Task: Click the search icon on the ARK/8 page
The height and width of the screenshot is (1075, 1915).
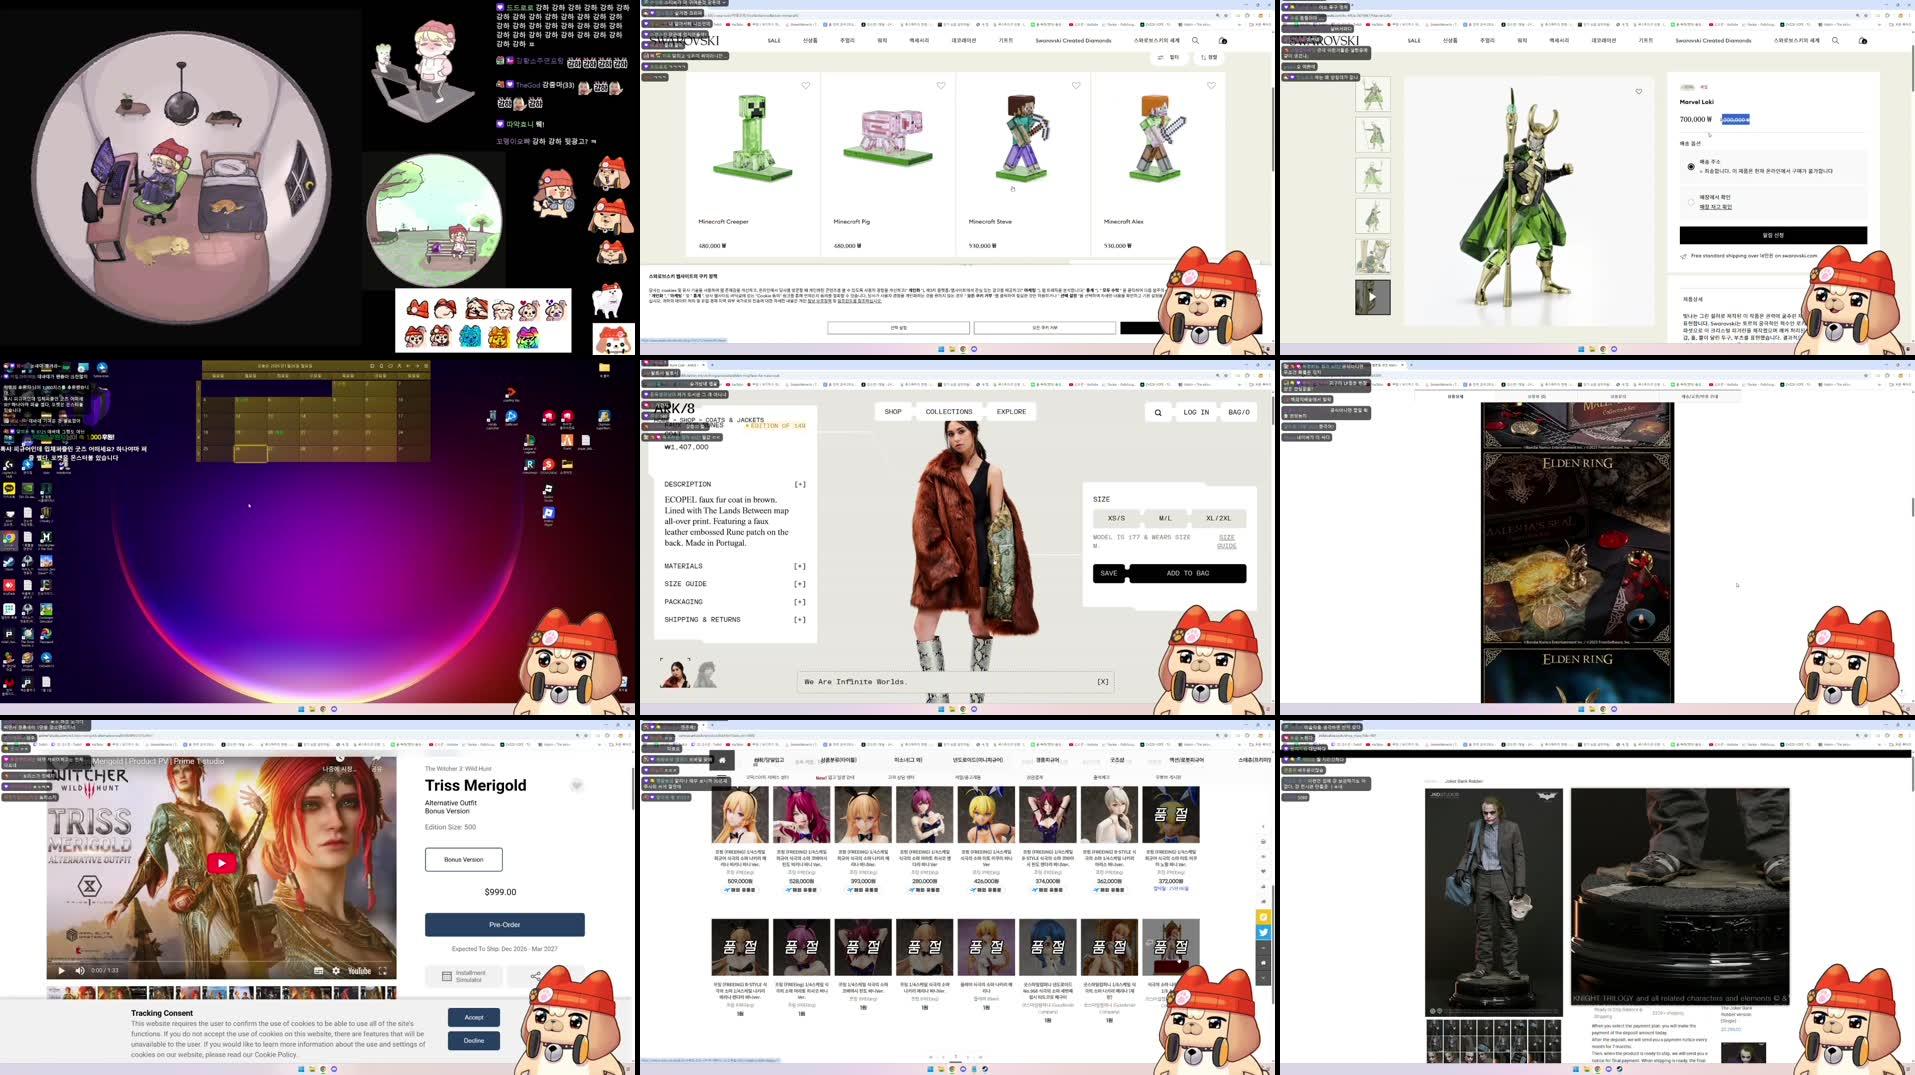Action: coord(1157,412)
